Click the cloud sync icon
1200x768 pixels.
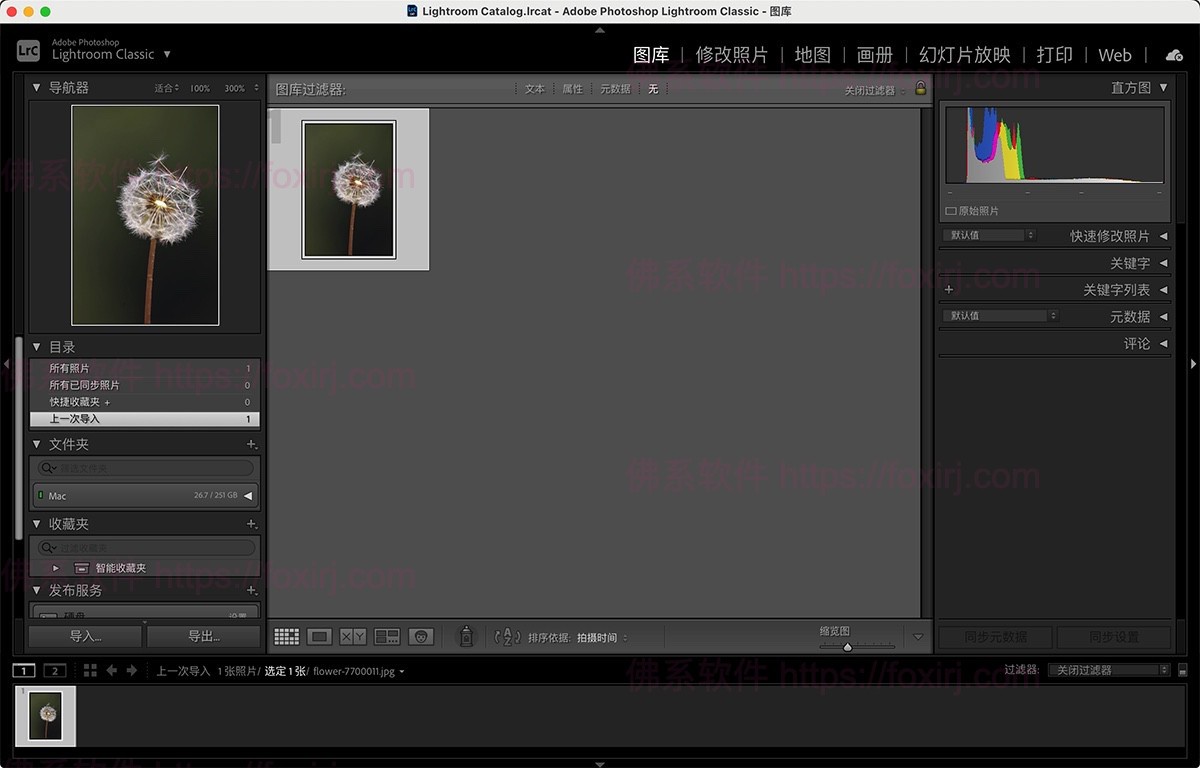[1174, 56]
